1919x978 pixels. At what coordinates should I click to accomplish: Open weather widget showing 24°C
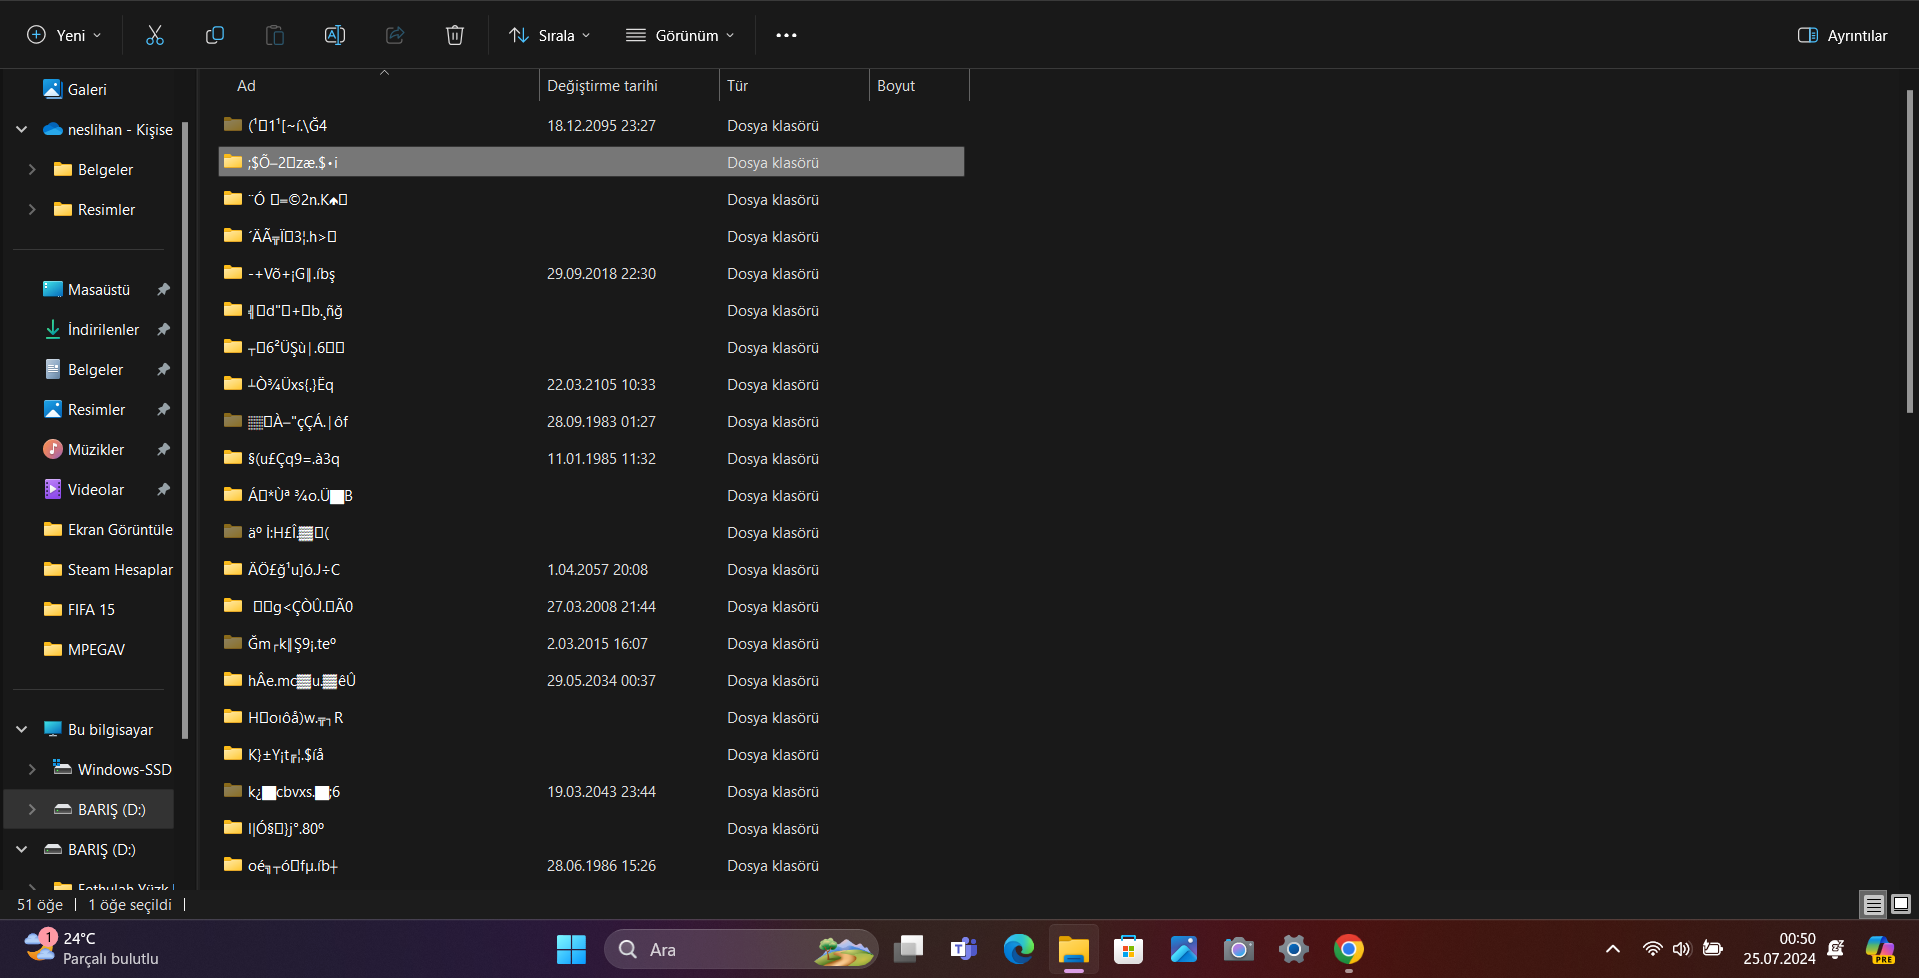[x=92, y=948]
